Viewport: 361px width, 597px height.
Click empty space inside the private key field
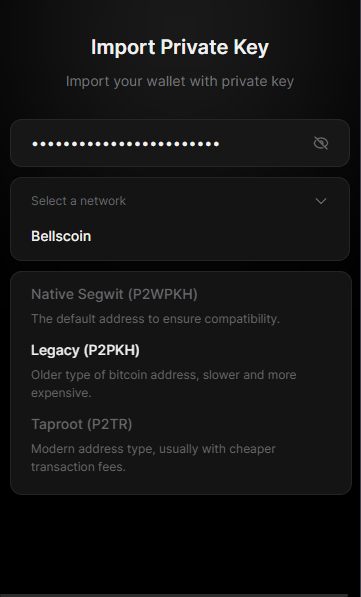[267, 143]
